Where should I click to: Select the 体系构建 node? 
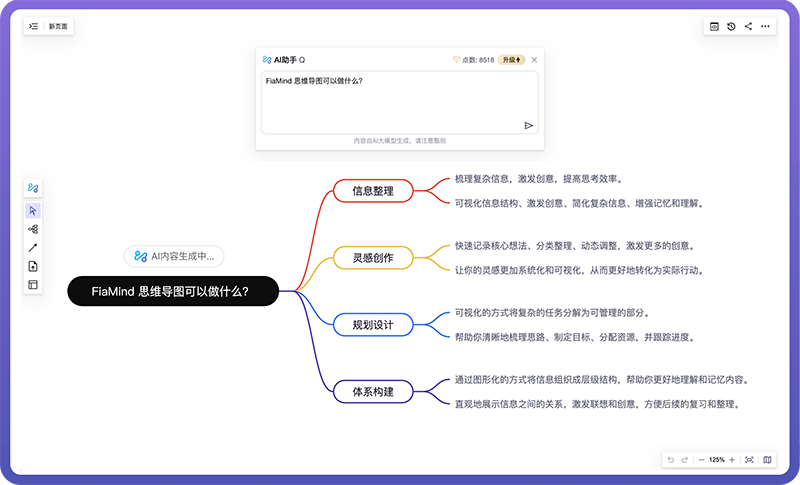coord(373,392)
